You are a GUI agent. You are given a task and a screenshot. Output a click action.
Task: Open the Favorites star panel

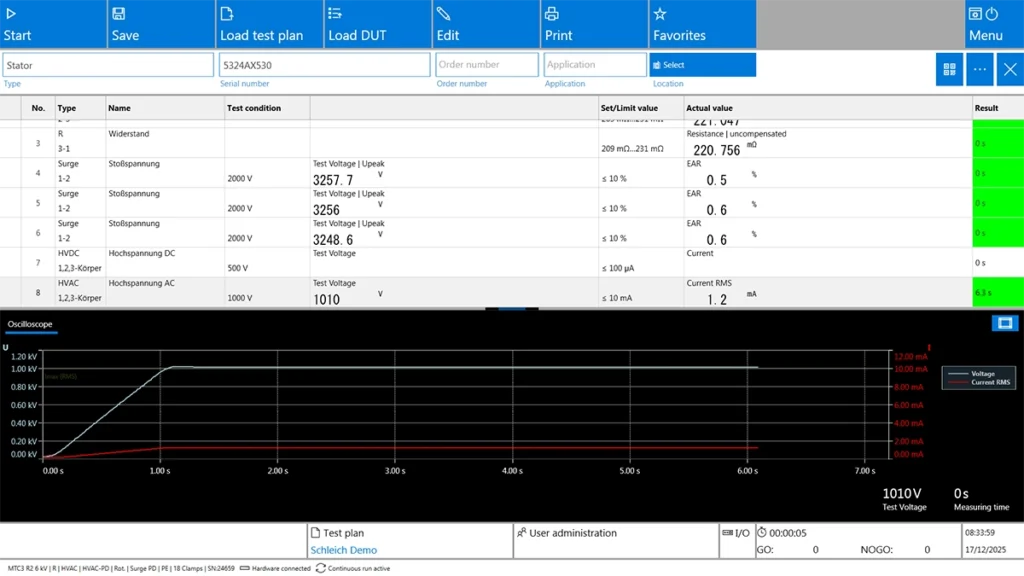coord(701,24)
